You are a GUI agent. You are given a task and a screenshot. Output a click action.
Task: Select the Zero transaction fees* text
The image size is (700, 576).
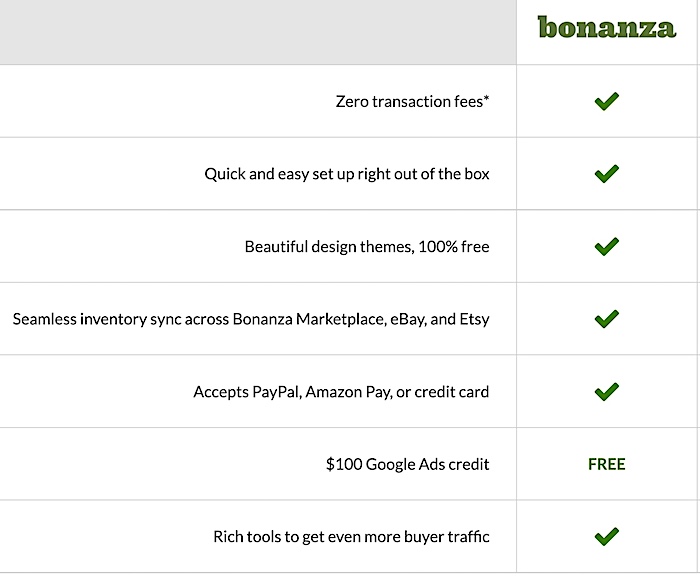412,101
